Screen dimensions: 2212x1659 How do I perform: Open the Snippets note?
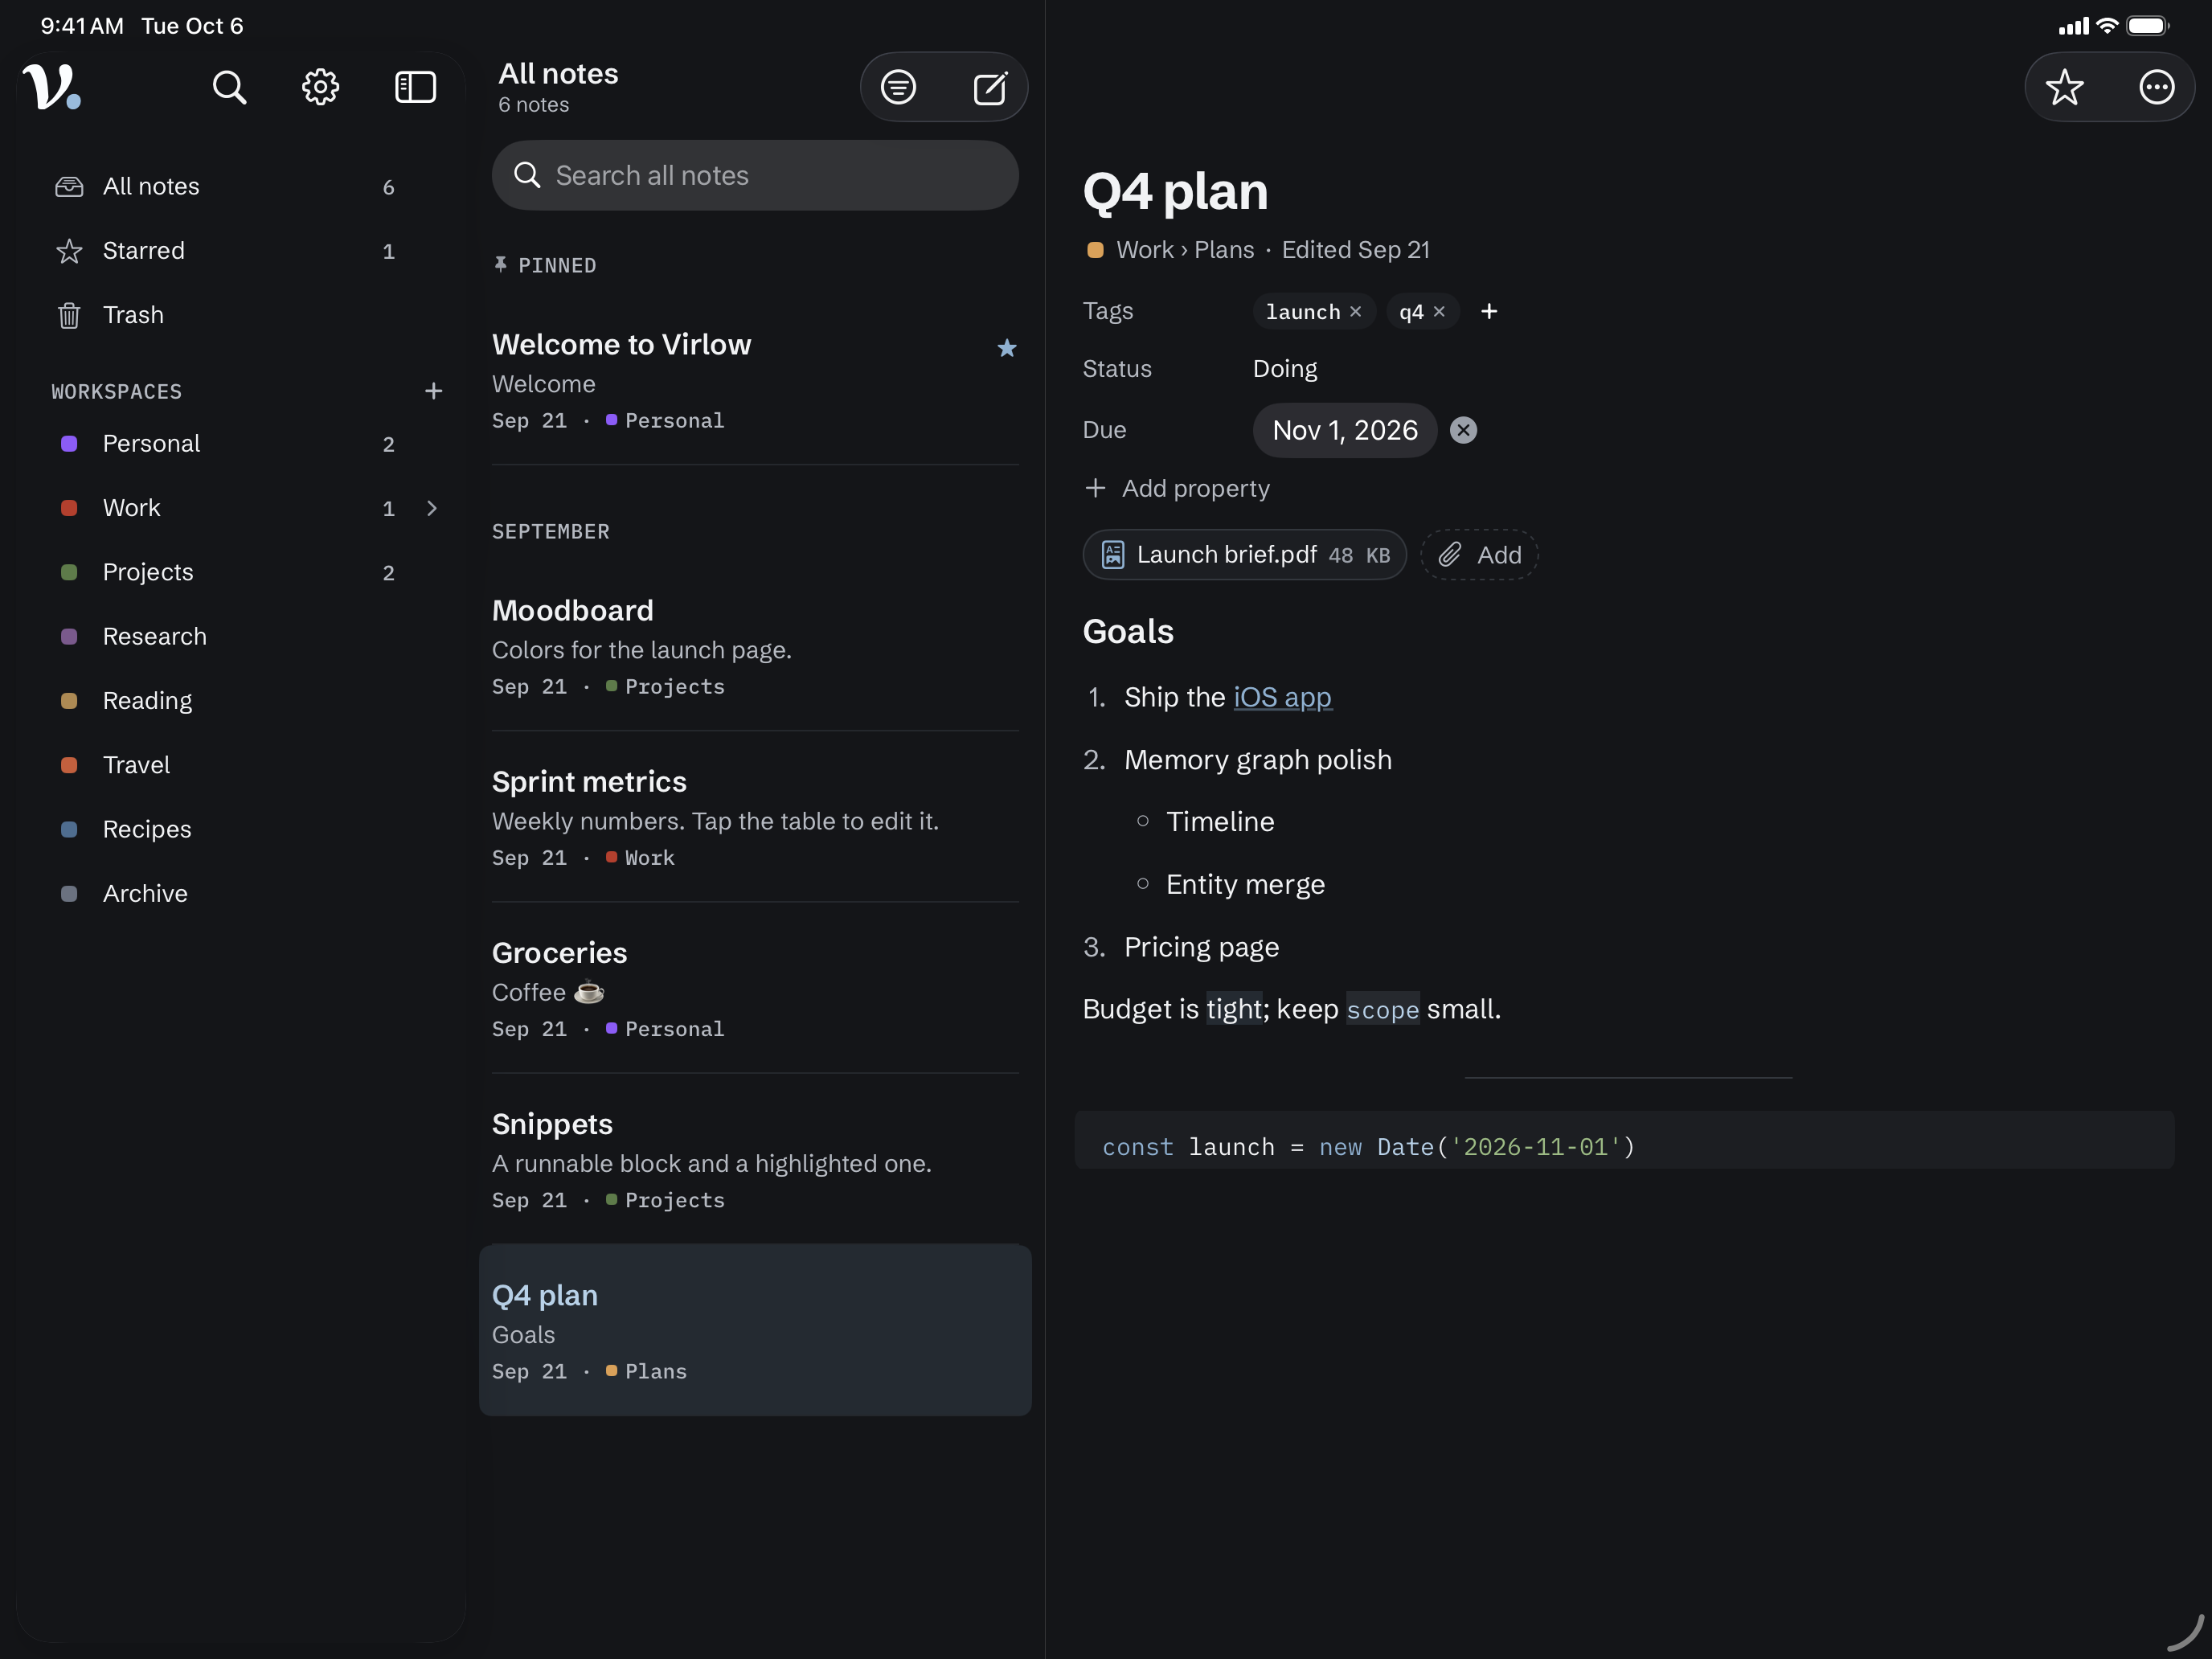click(x=755, y=1159)
